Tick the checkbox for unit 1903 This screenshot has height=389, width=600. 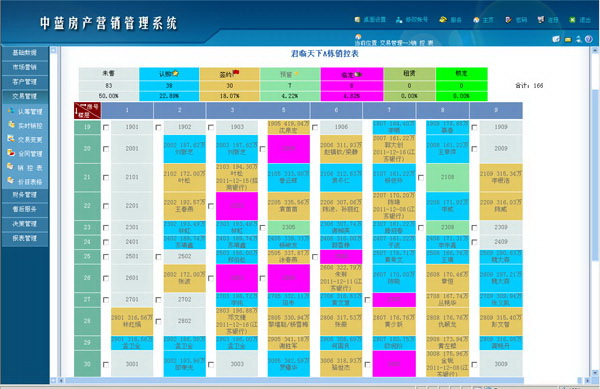click(211, 127)
